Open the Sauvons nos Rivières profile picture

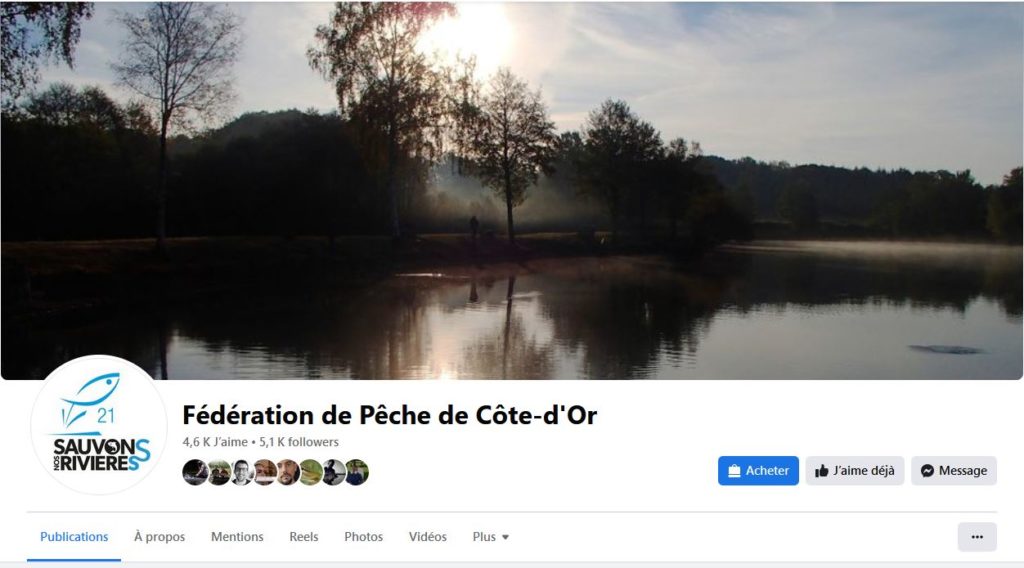point(99,424)
